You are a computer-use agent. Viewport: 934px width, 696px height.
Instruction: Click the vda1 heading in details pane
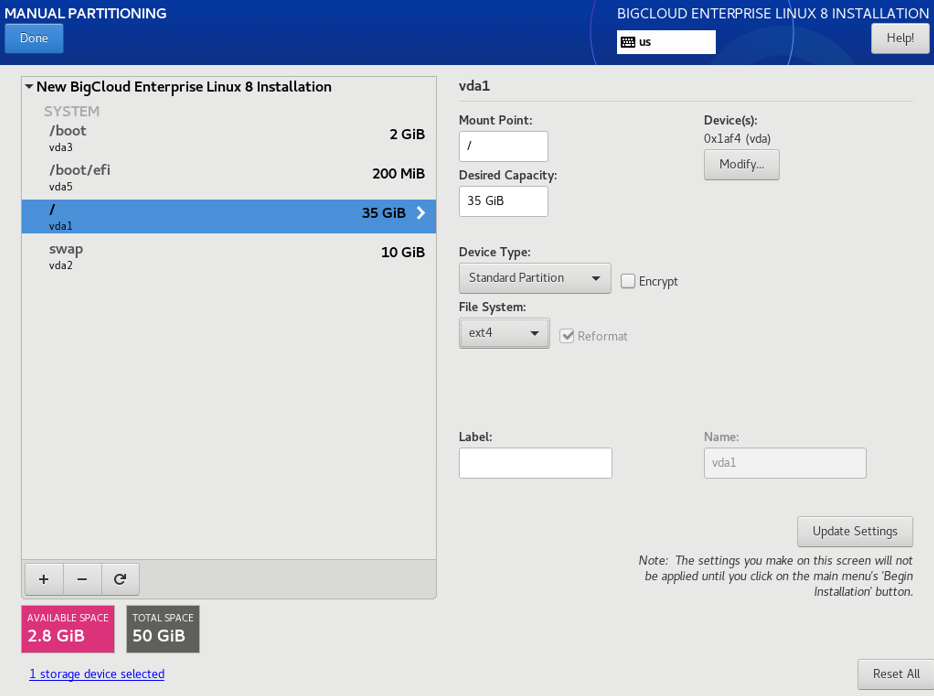point(474,86)
